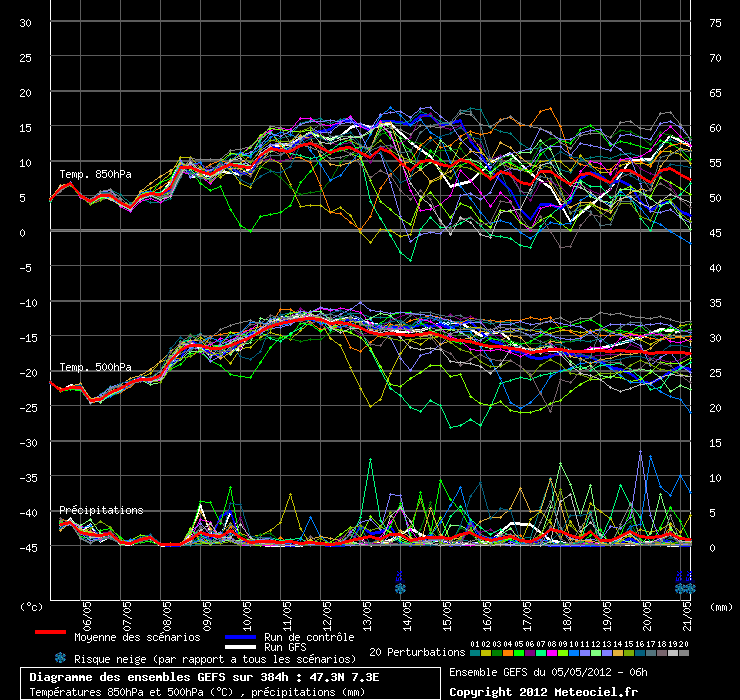
Task: Click the 10/05 date on the time axis
Action: click(x=247, y=611)
